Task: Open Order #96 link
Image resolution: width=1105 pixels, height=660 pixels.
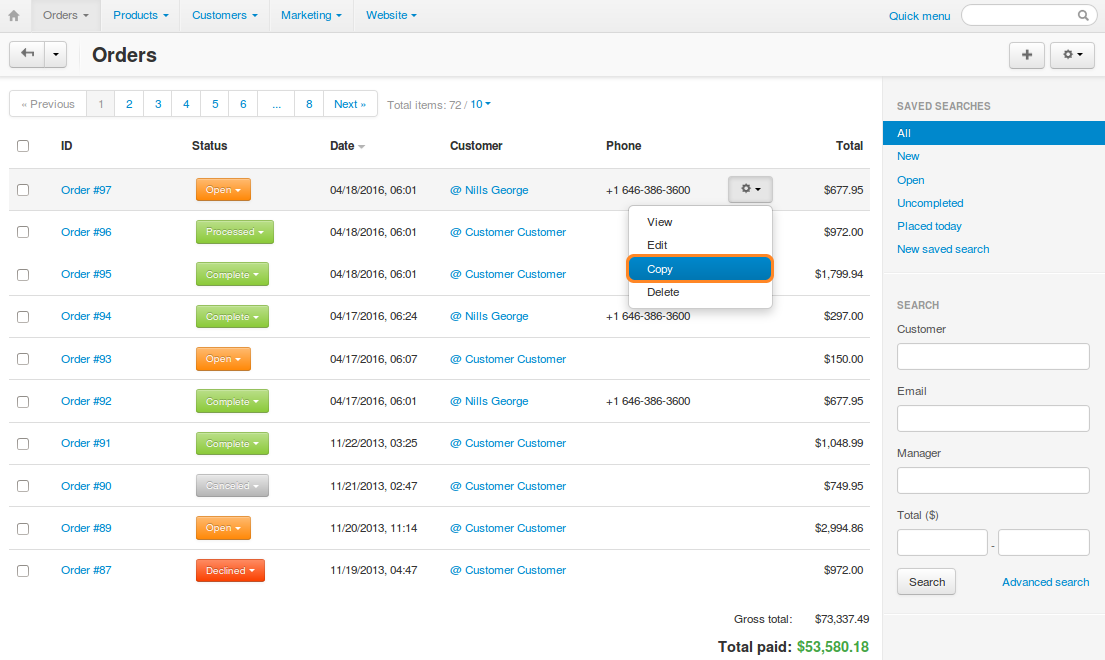Action: coord(86,232)
